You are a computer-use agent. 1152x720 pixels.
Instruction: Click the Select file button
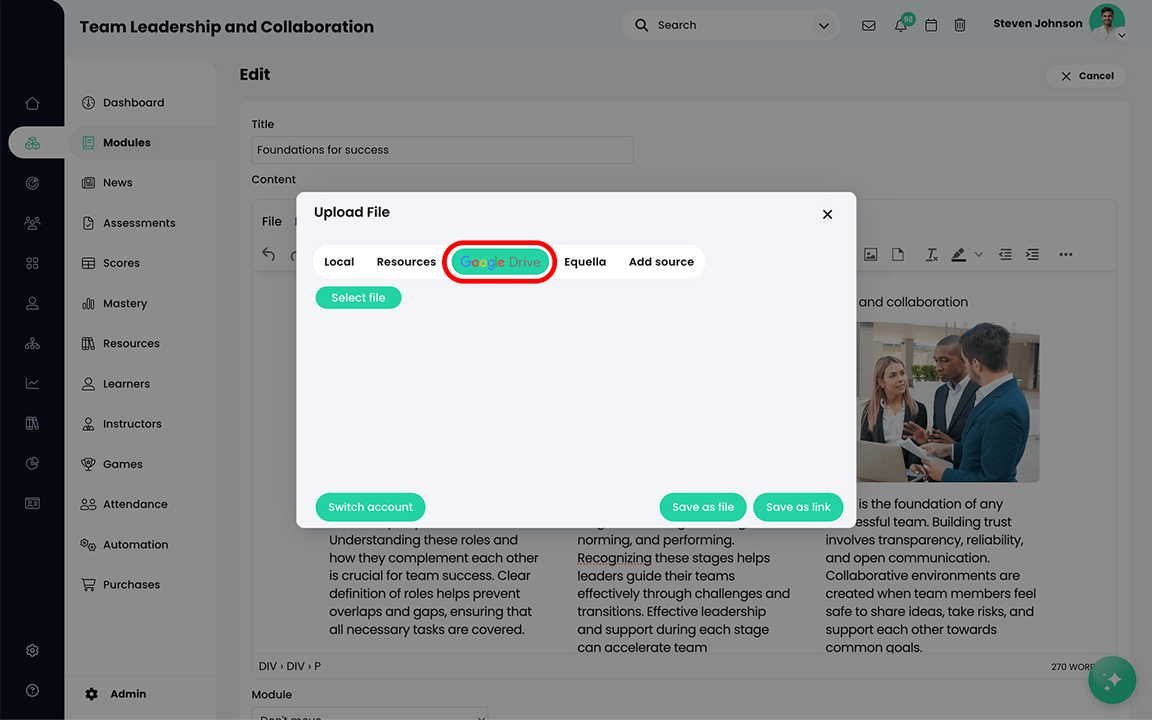pos(358,297)
